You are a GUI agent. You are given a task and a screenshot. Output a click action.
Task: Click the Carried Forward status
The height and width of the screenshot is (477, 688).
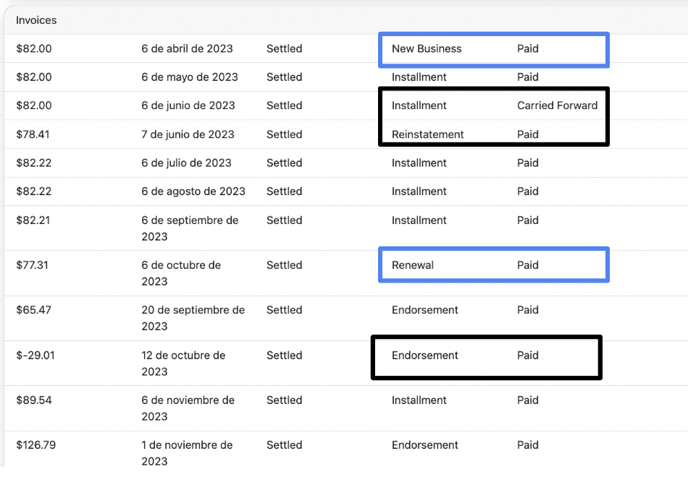557,106
